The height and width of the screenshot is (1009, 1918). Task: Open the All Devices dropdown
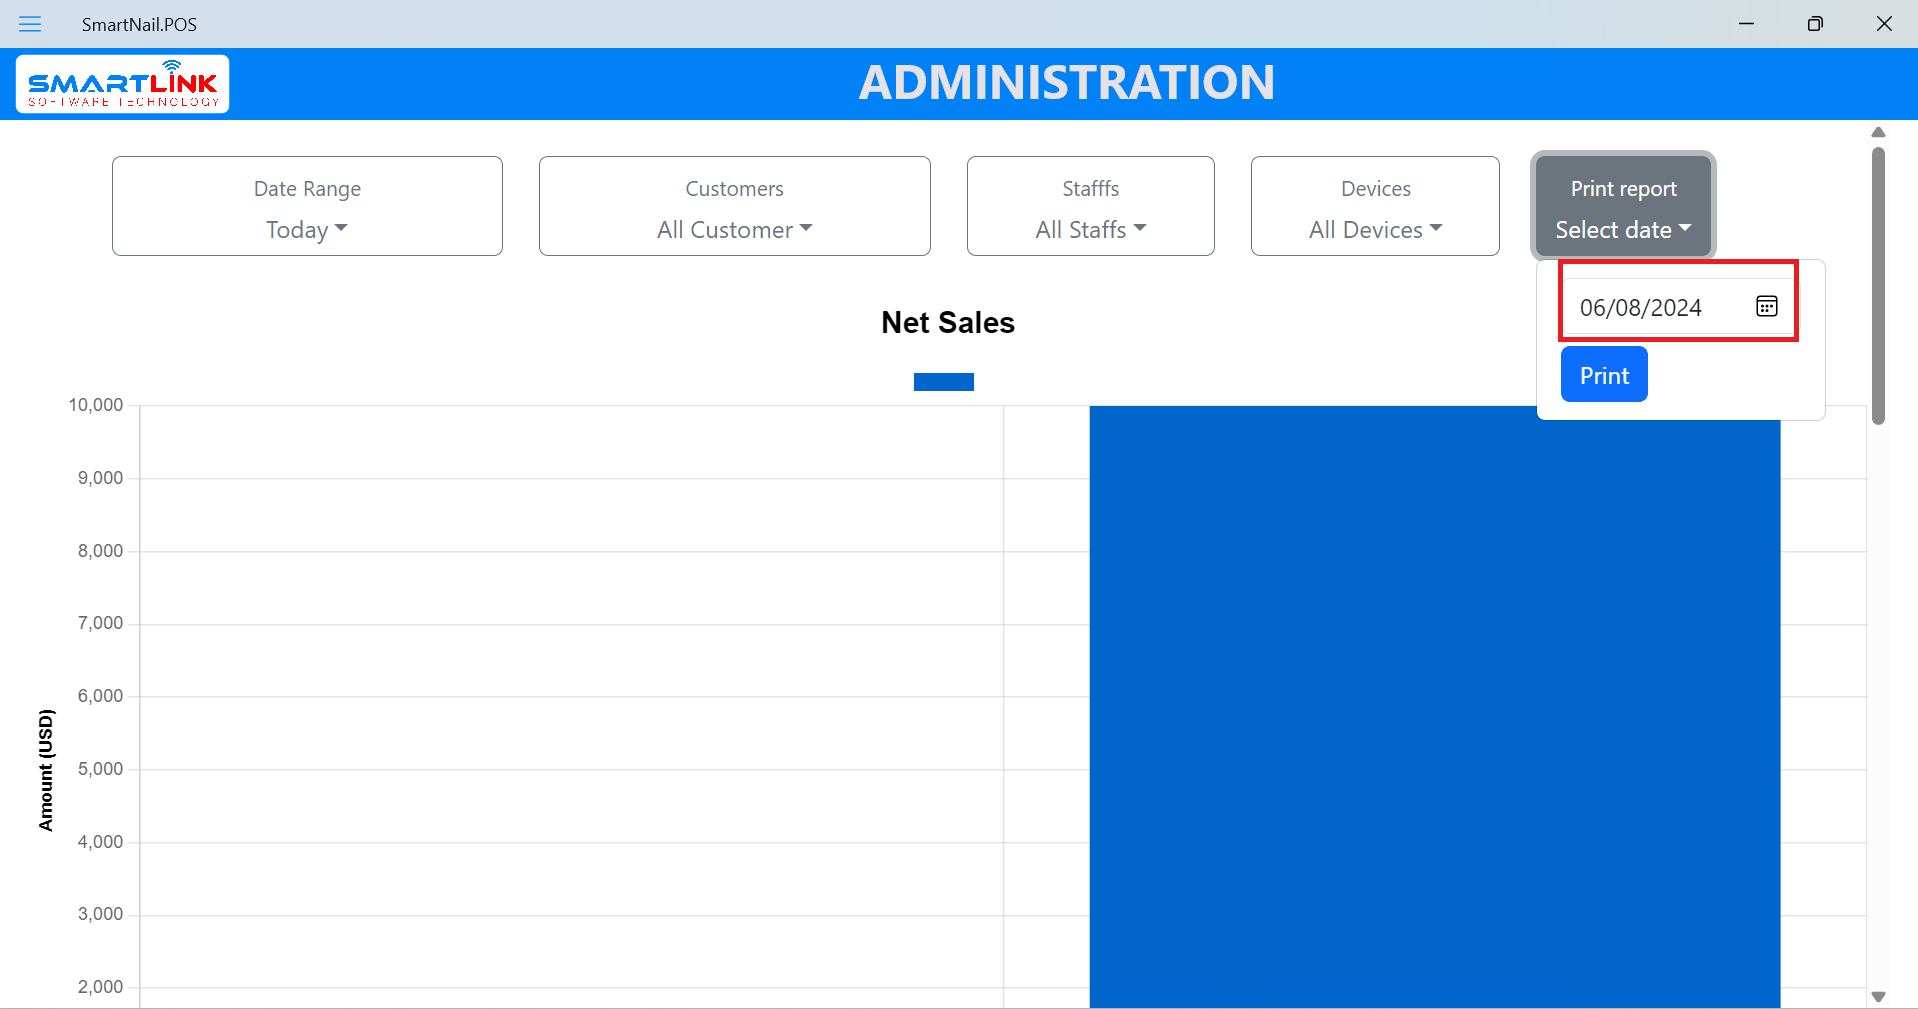click(x=1375, y=230)
